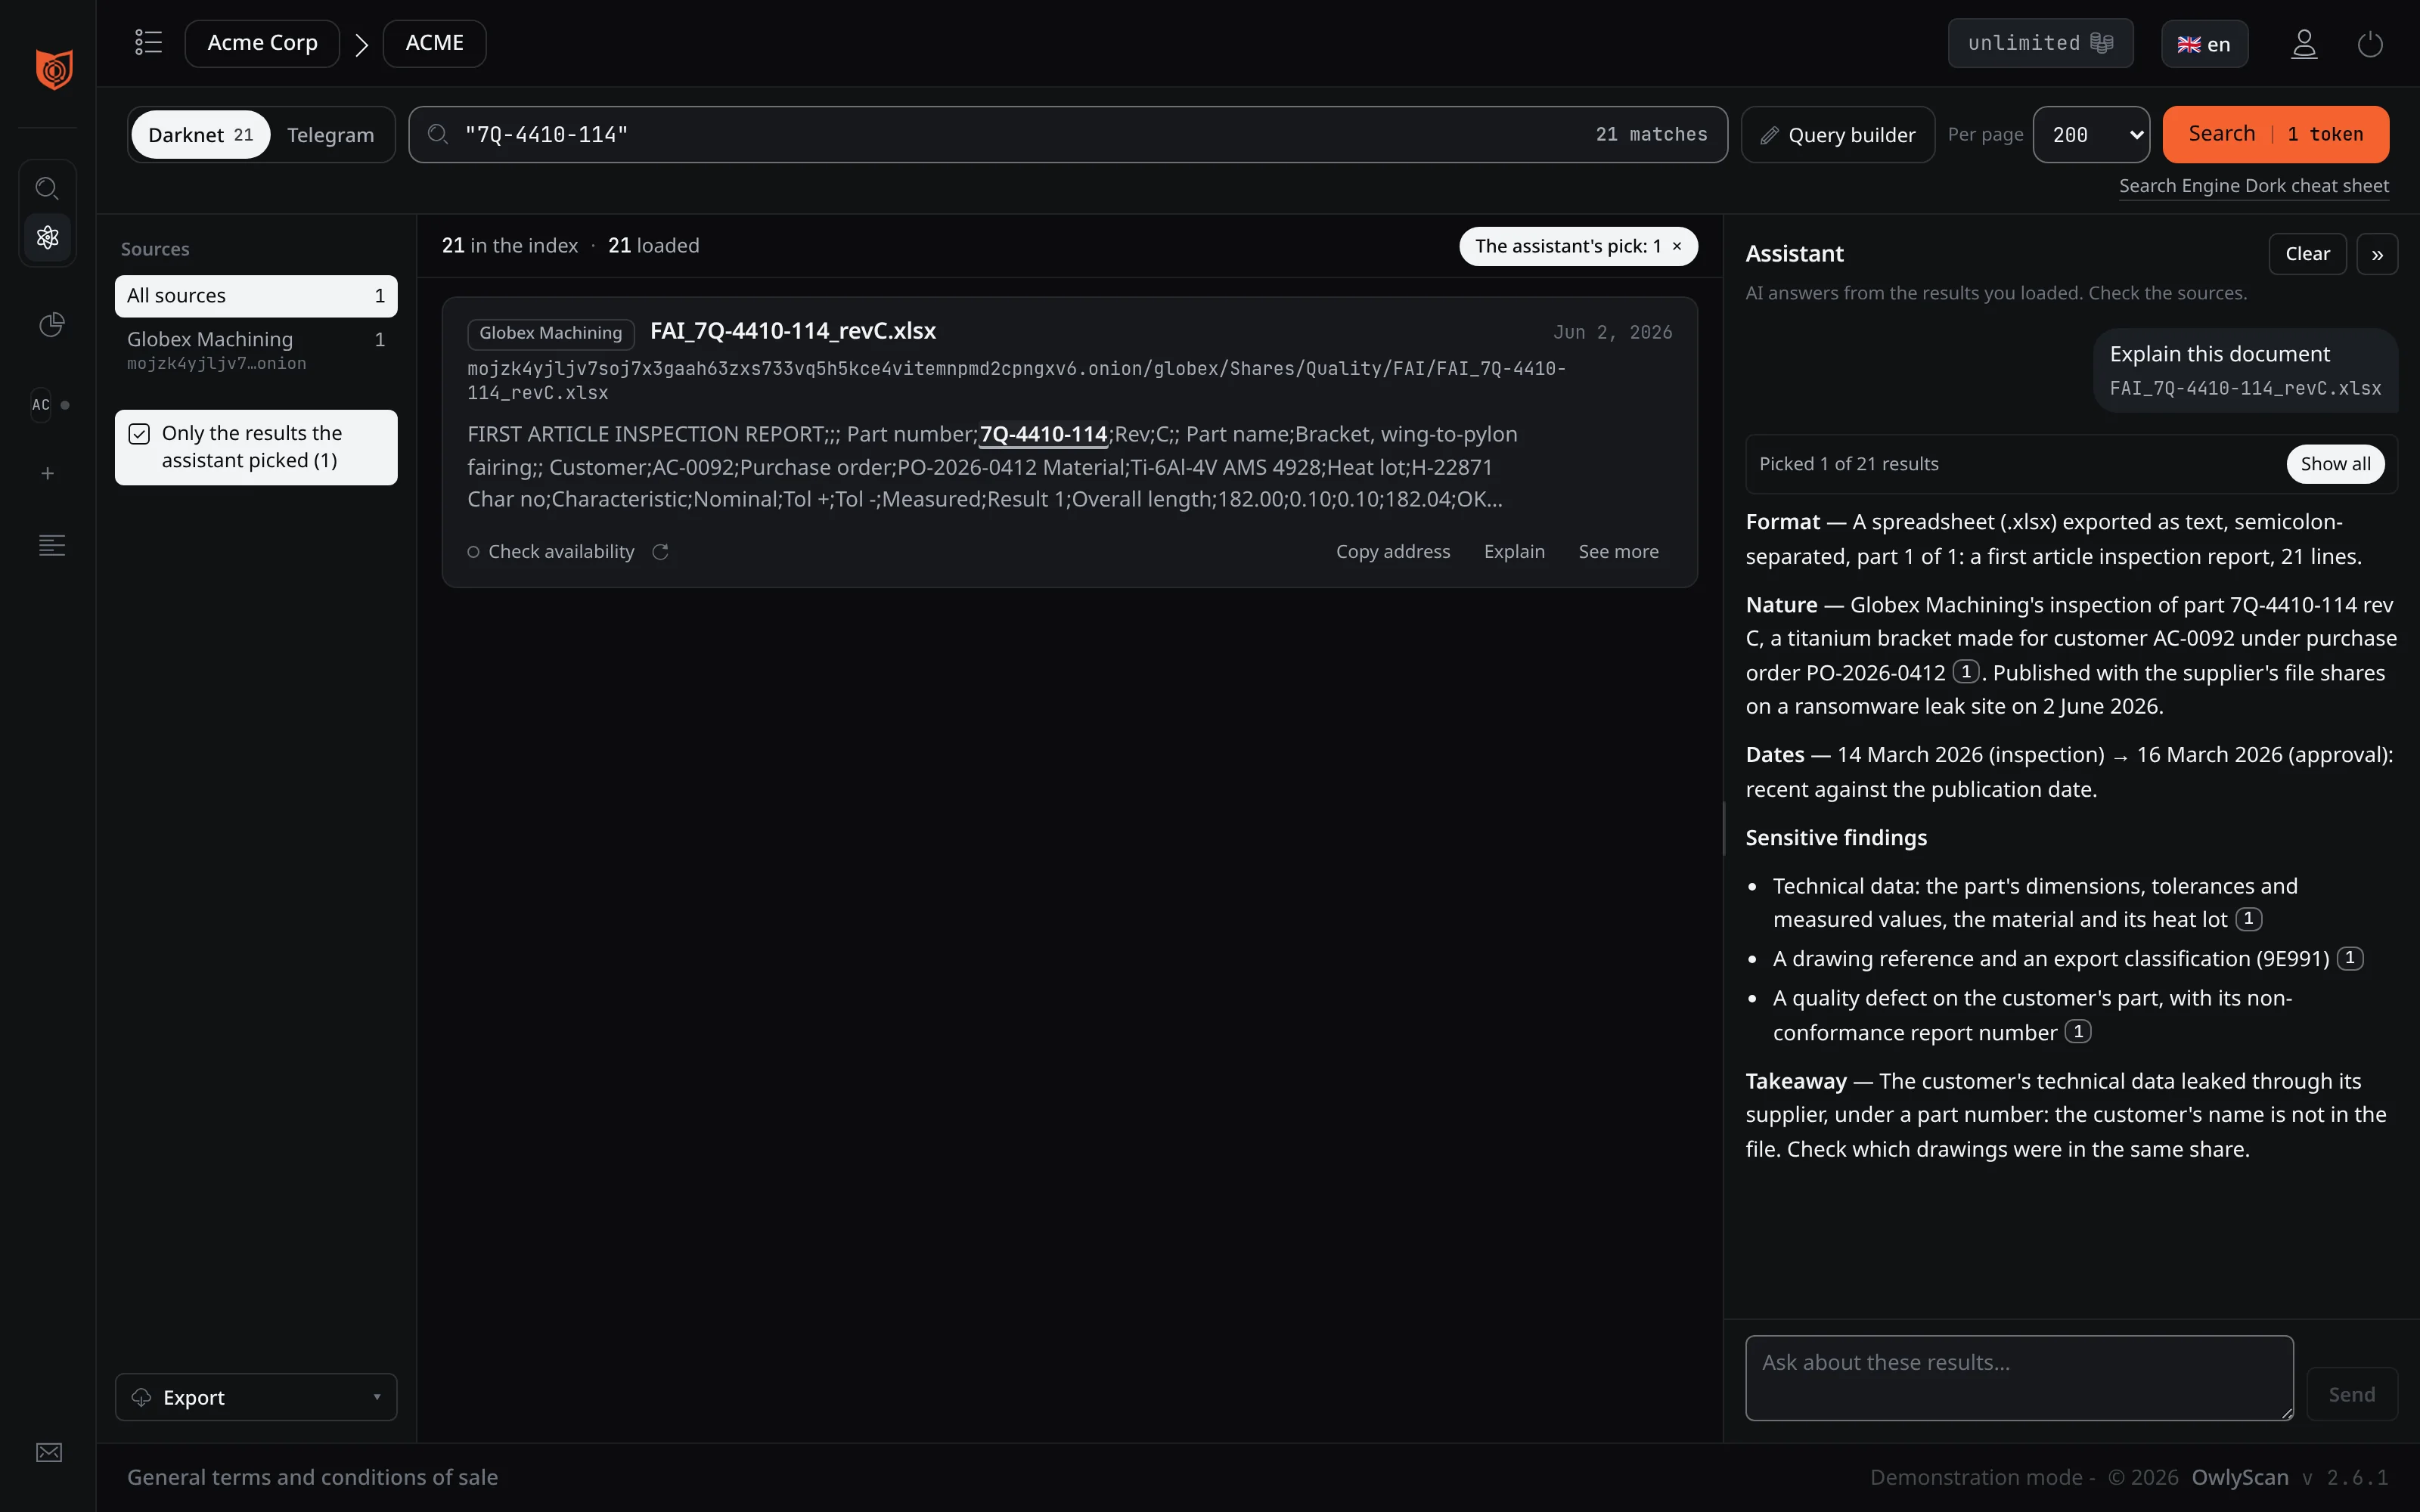Collapse the Assistant panel with the double chevron
The height and width of the screenshot is (1512, 2420).
point(2377,254)
